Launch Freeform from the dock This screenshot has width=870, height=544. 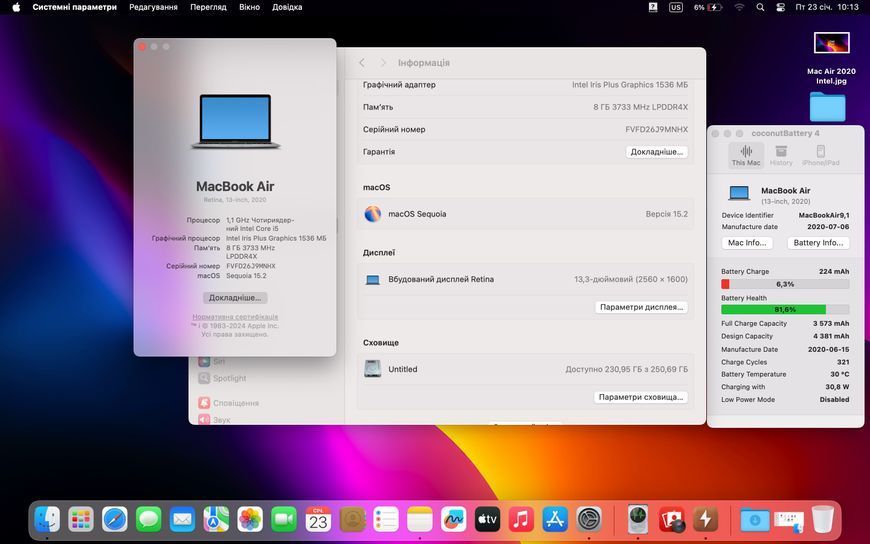[x=454, y=520]
